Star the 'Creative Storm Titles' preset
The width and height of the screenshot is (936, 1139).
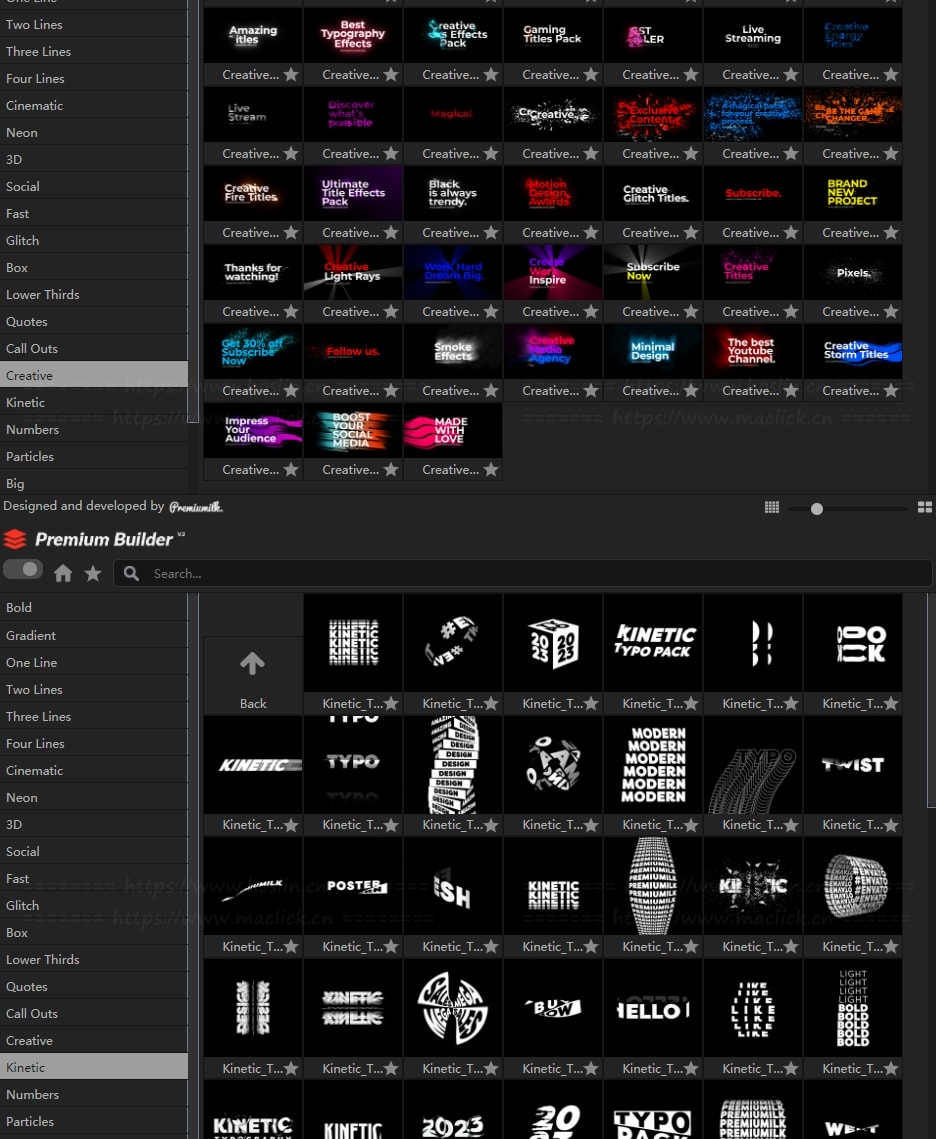(x=891, y=391)
